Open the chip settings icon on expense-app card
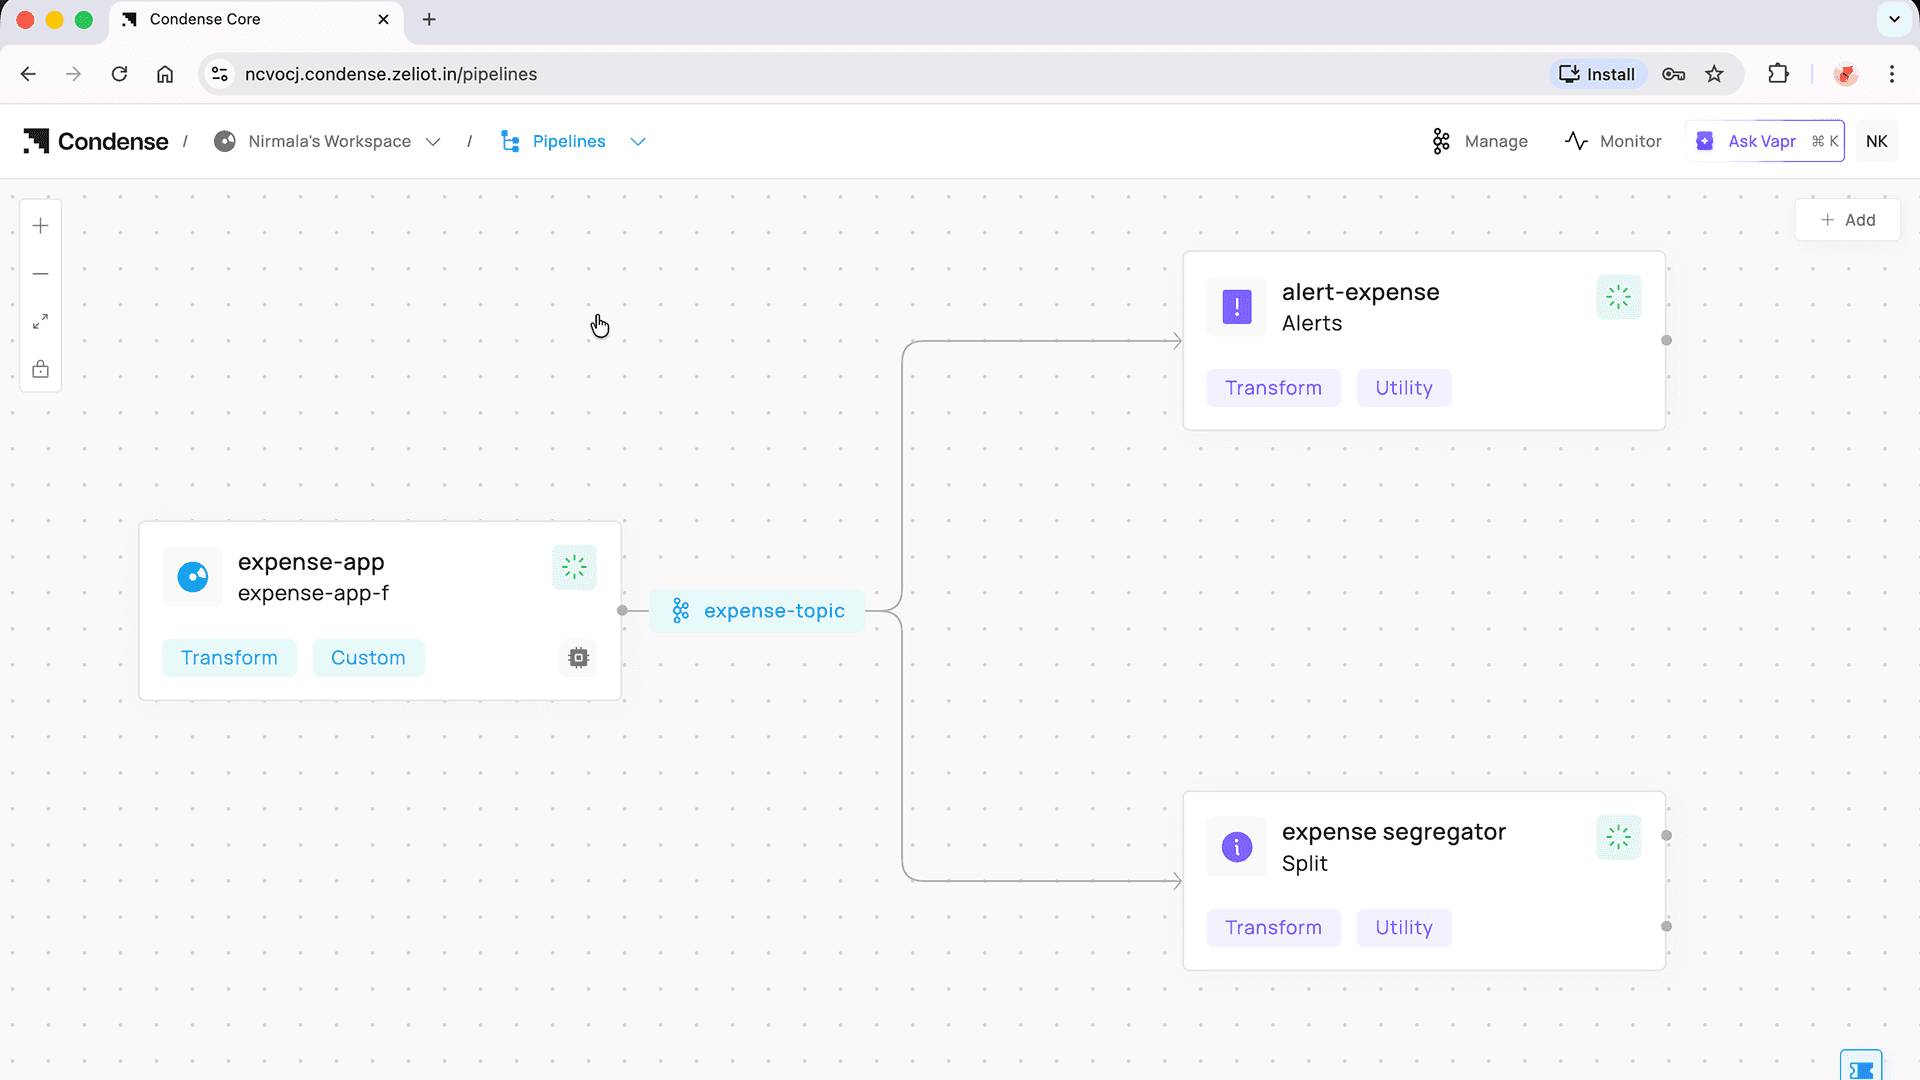1920x1080 pixels. point(577,657)
